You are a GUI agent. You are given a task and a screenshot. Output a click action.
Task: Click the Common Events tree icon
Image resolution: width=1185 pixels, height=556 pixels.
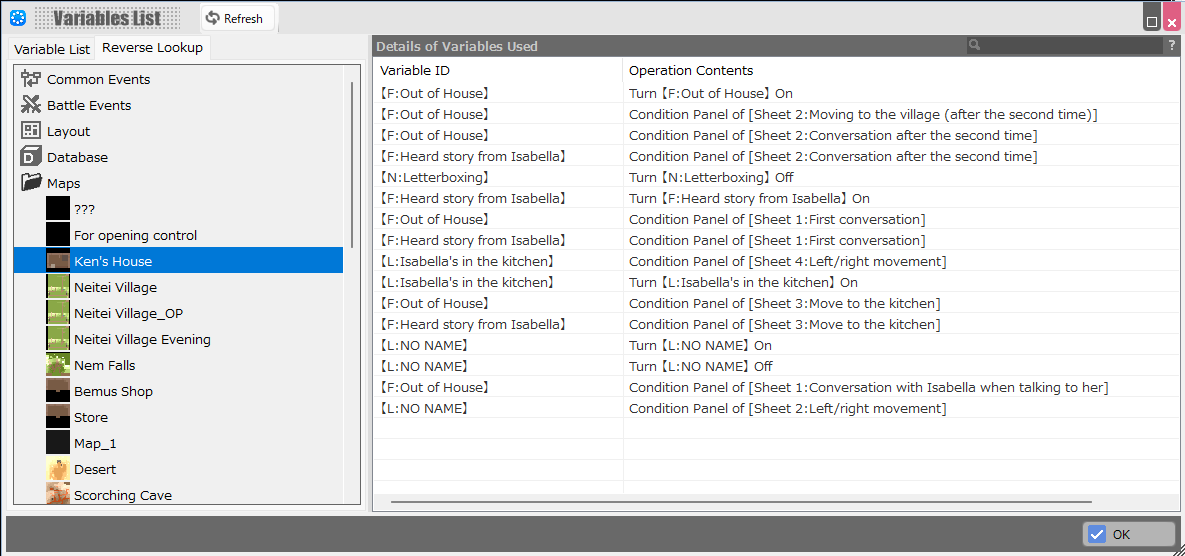[x=31, y=79]
